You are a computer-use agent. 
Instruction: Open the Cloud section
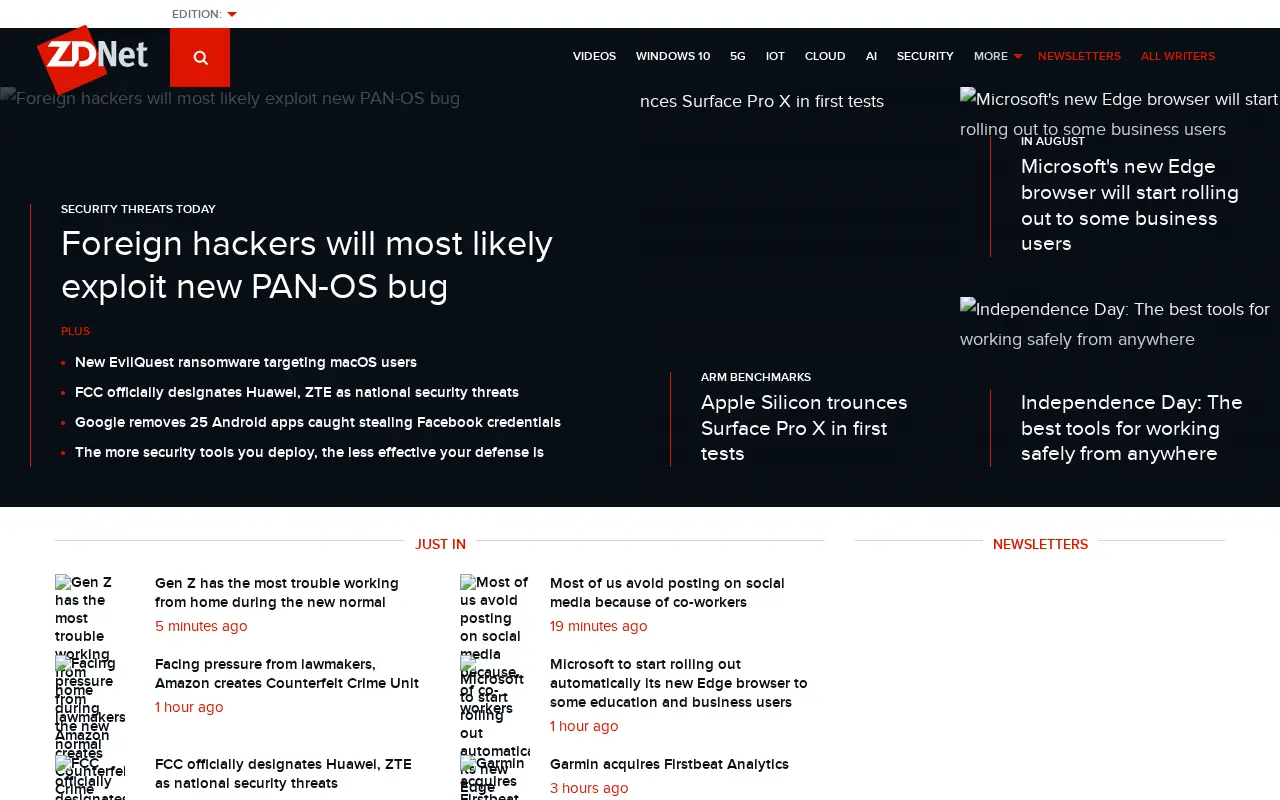pyautogui.click(x=825, y=56)
